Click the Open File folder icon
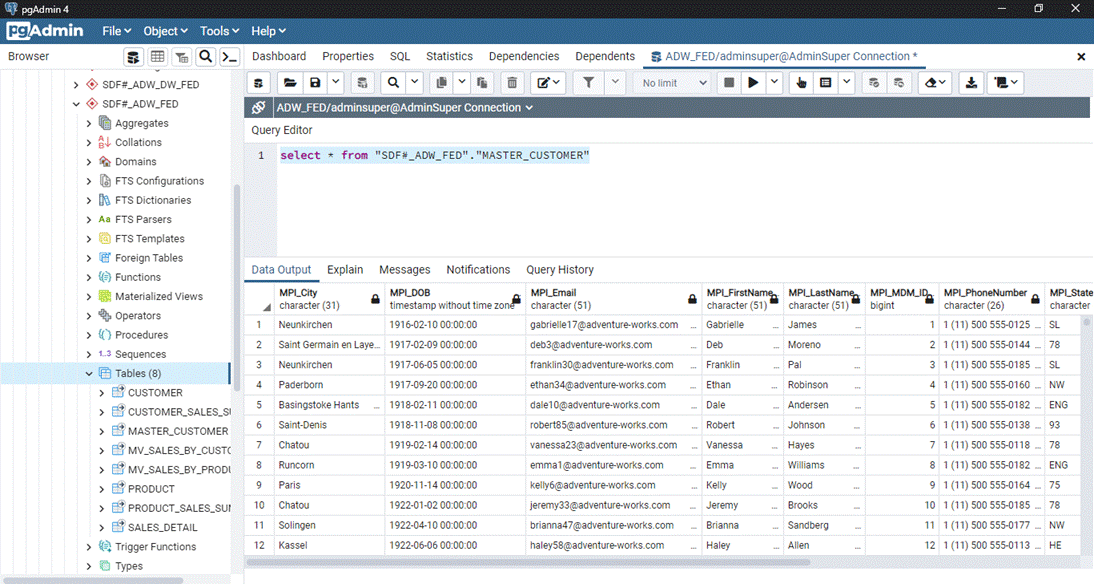Viewport: 1094px width, 584px height. (290, 83)
